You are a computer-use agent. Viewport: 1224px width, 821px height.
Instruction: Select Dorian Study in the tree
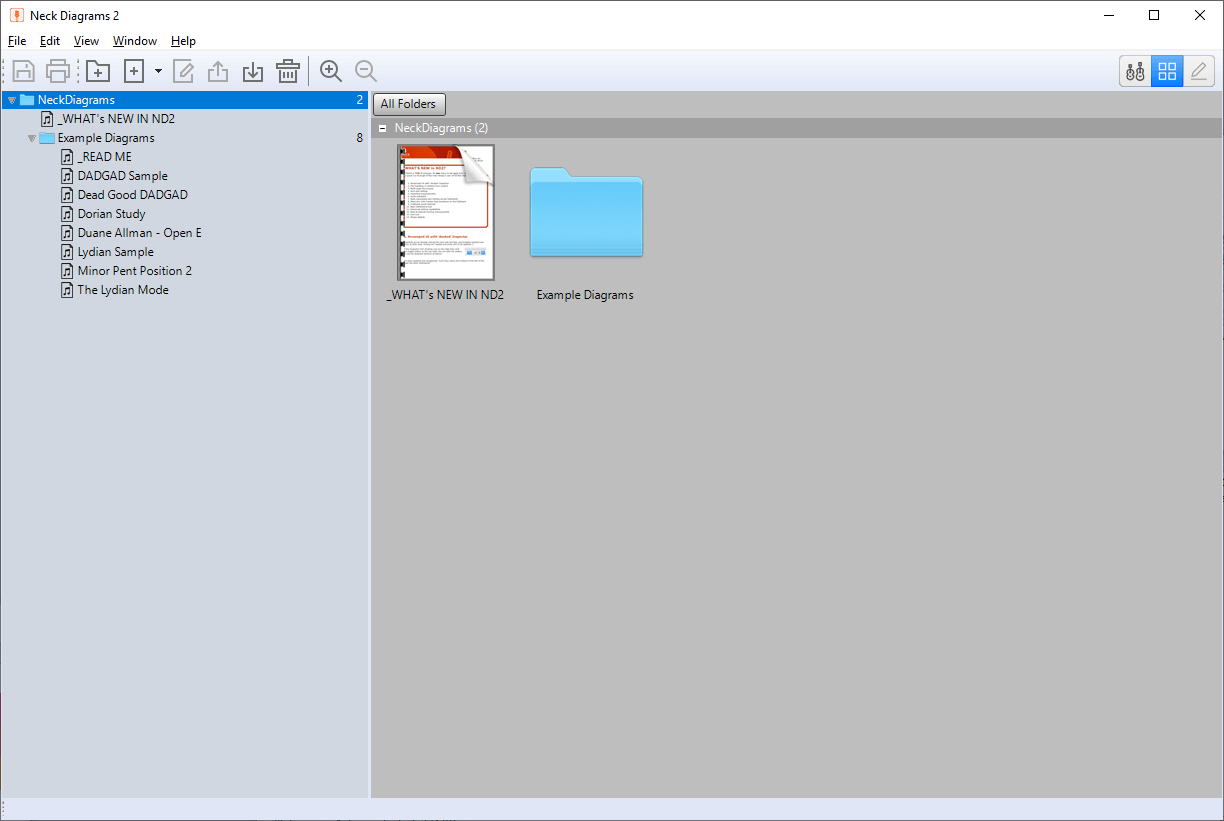(x=111, y=214)
